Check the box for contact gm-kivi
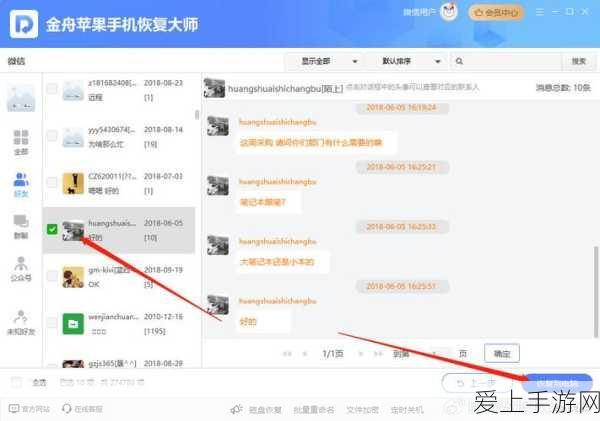 52,276
